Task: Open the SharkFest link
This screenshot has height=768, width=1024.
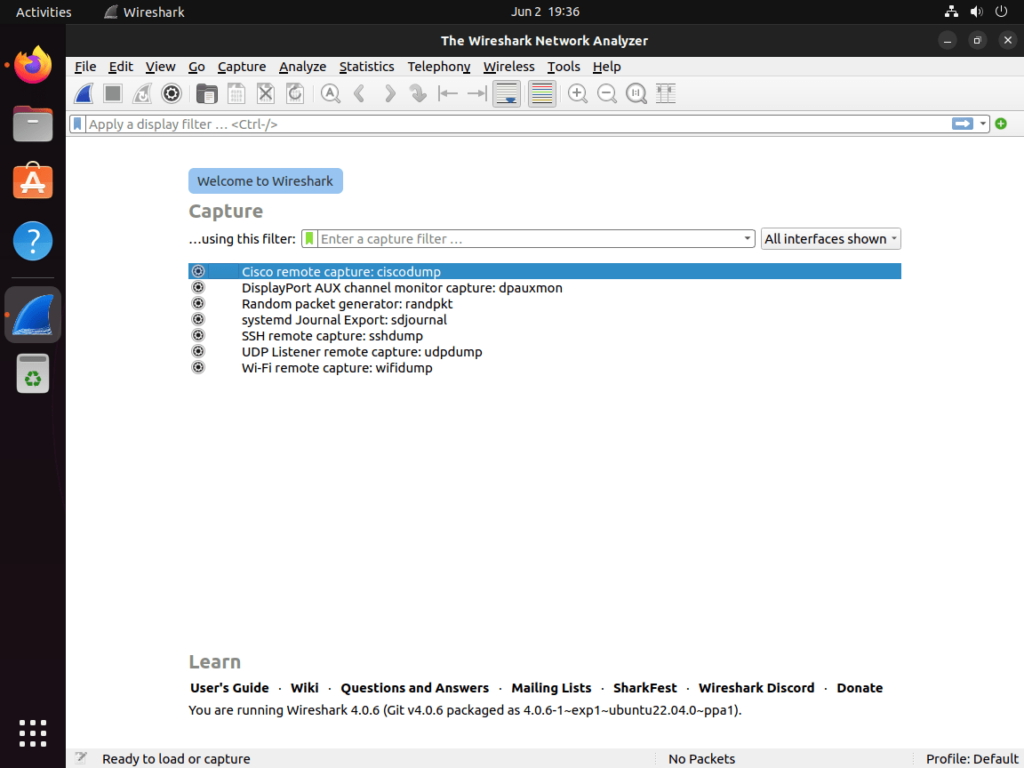Action: pyautogui.click(x=645, y=688)
